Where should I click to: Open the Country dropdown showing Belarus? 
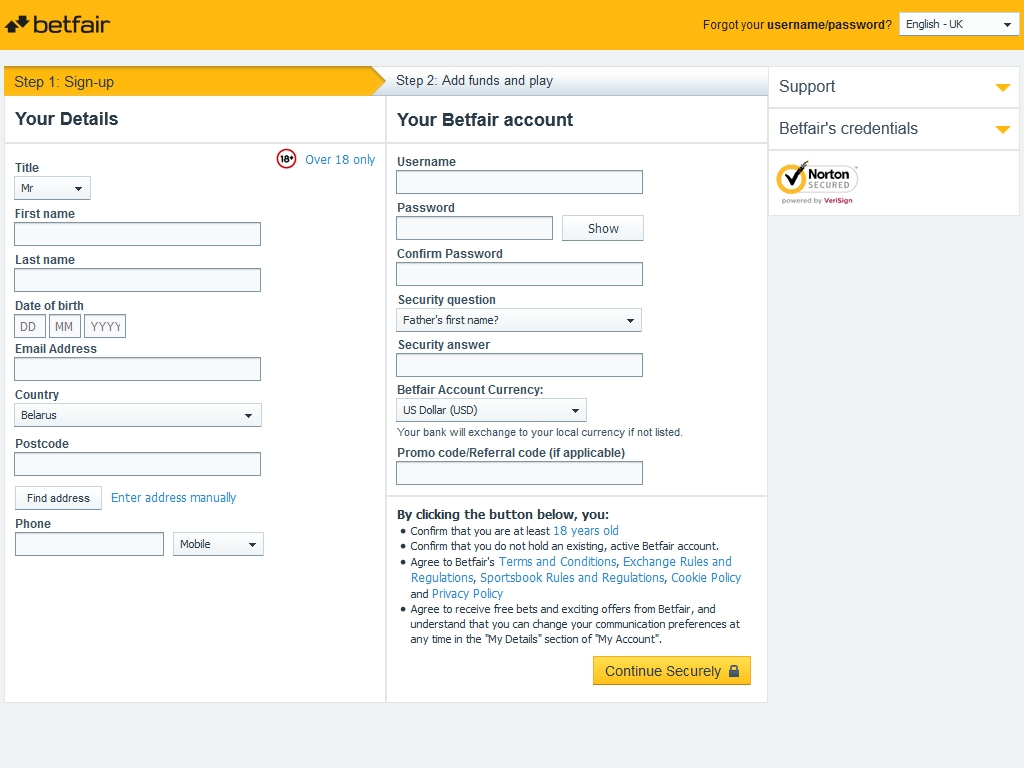point(137,415)
